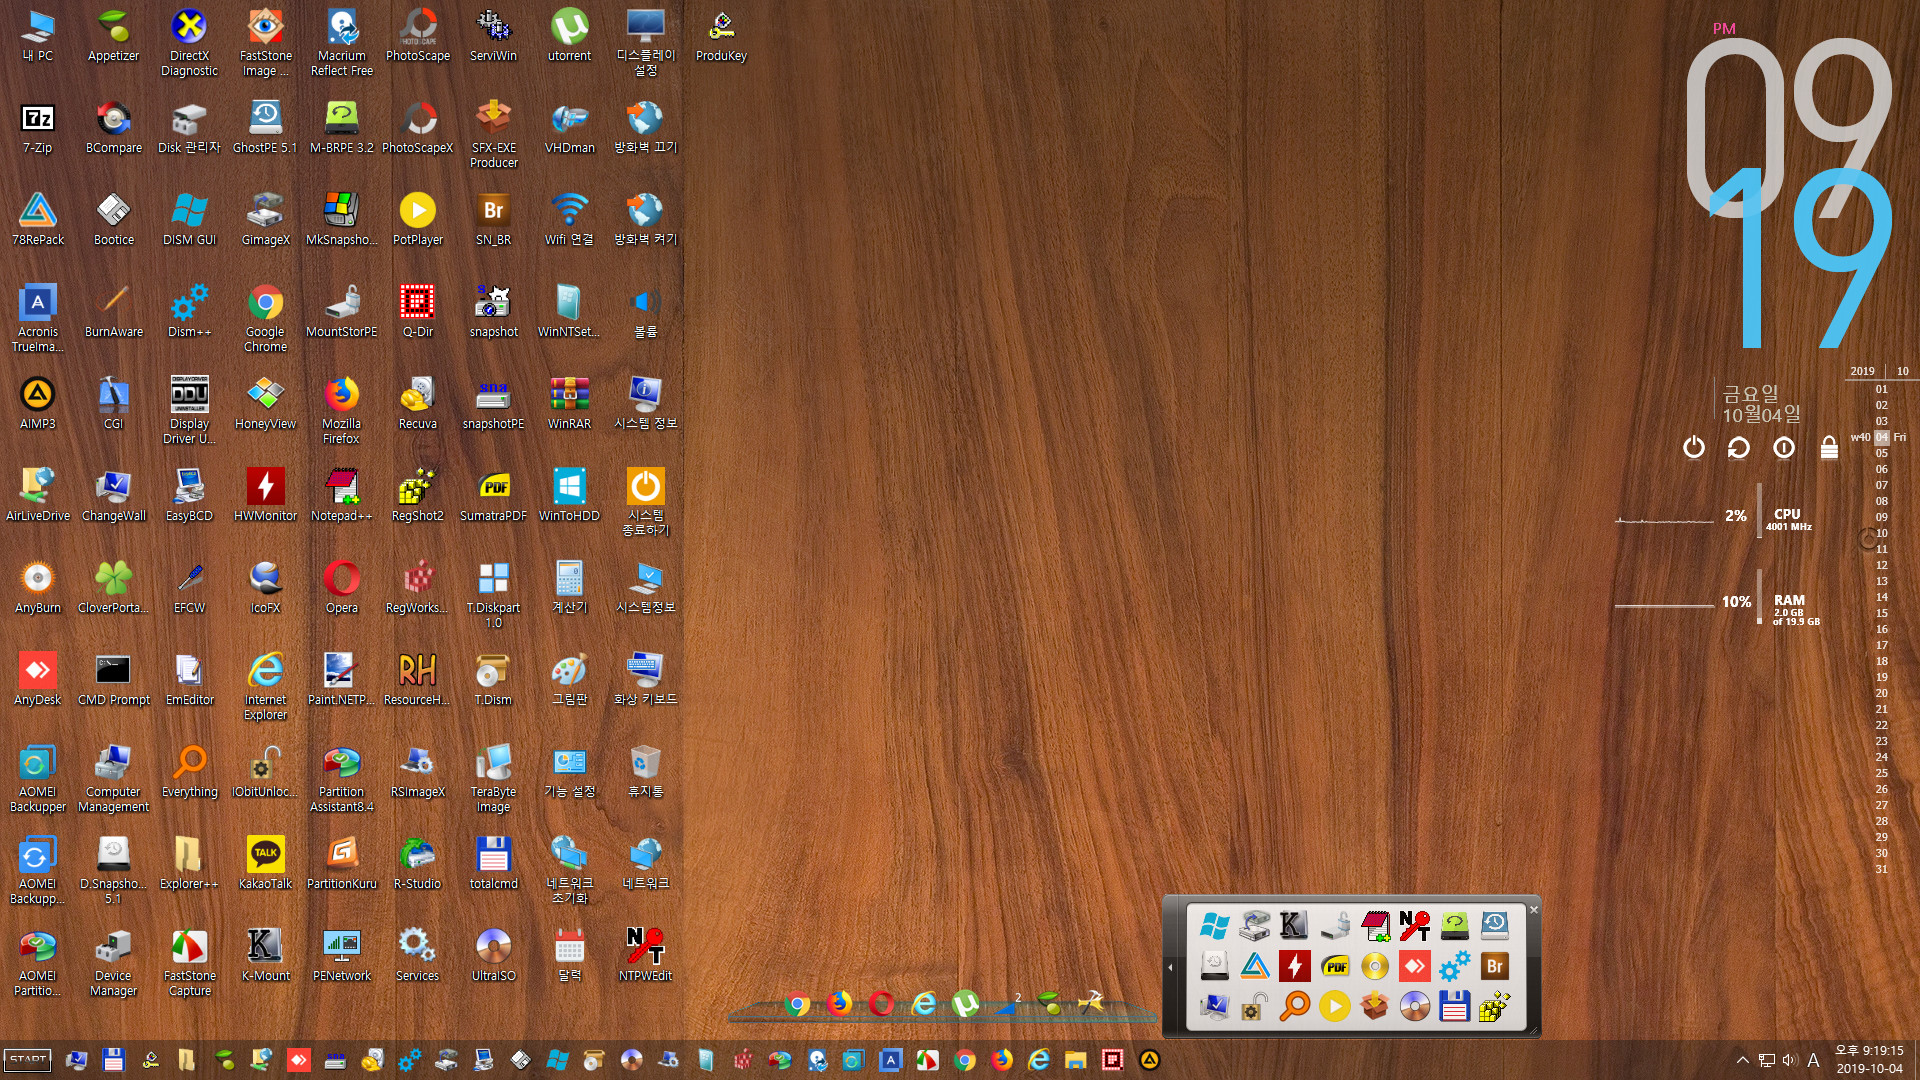
Task: Open the network tray icon
Action: click(1767, 1060)
